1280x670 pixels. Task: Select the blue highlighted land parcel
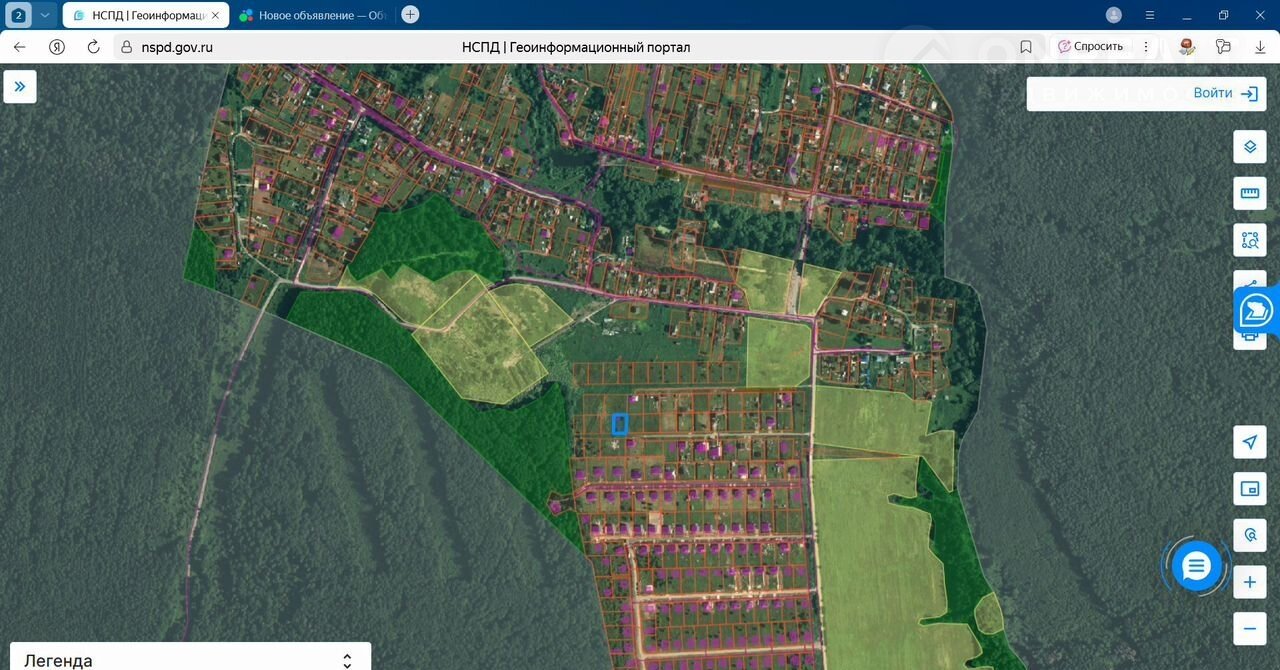tap(620, 424)
